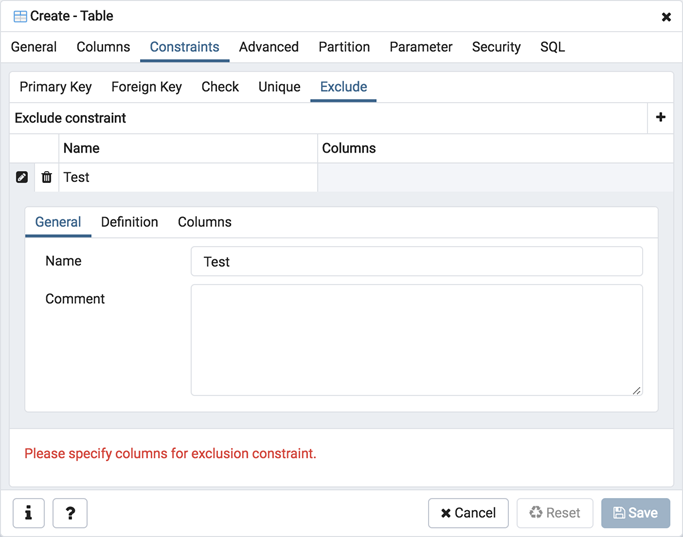Click the edit icon for Test row
683x537 pixels.
pyautogui.click(x=22, y=177)
